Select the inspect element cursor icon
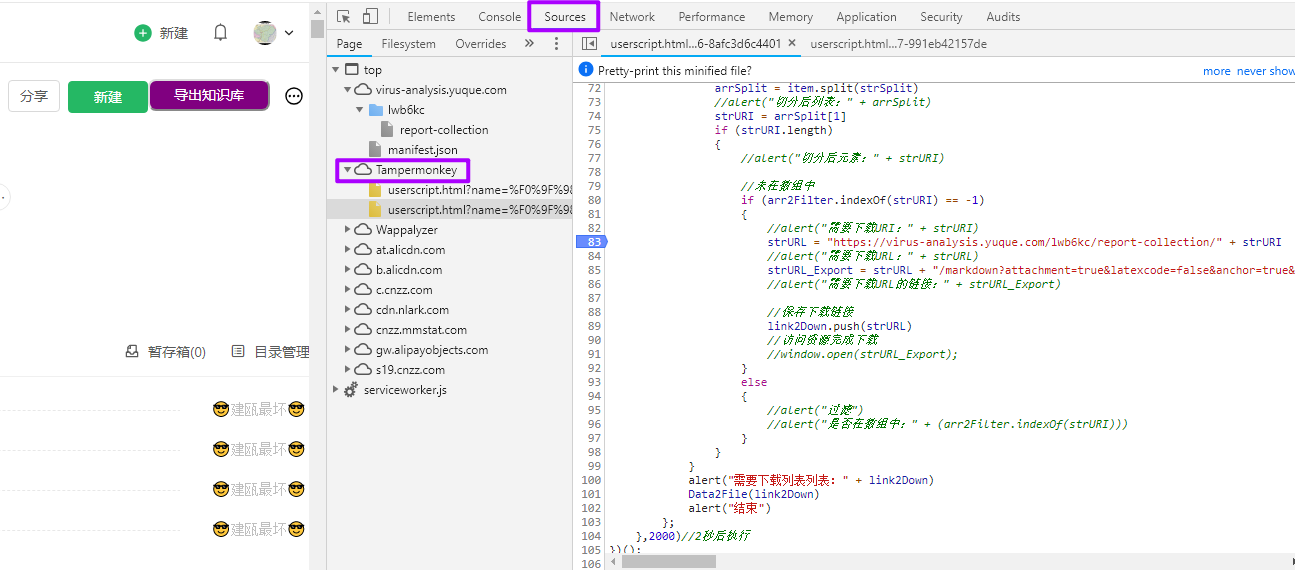 coord(344,16)
